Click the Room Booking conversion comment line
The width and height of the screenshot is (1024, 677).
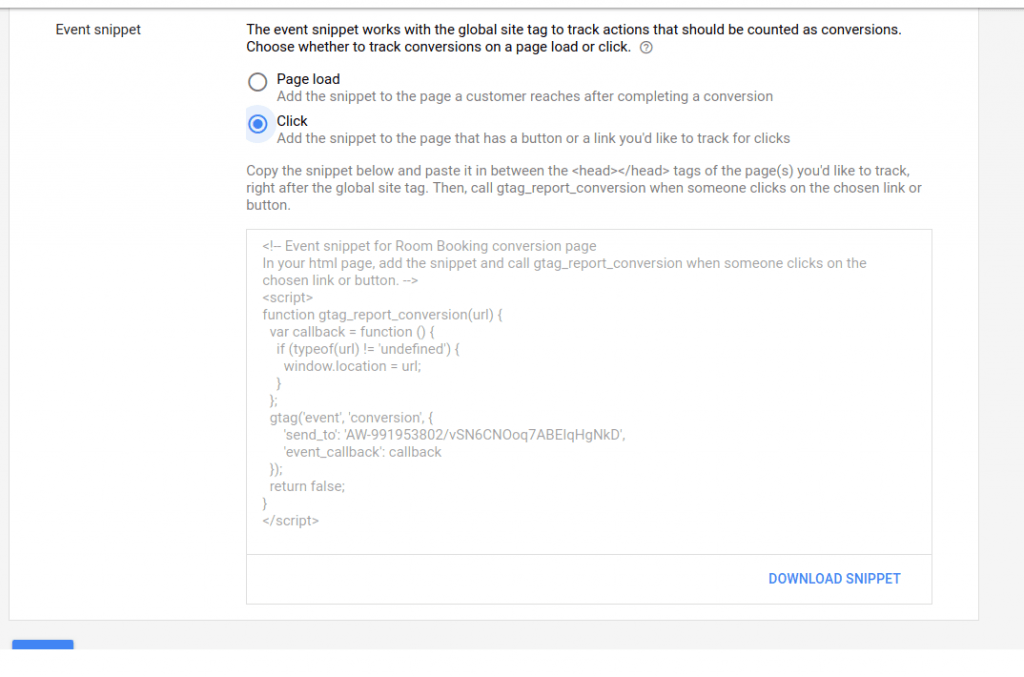(x=430, y=245)
